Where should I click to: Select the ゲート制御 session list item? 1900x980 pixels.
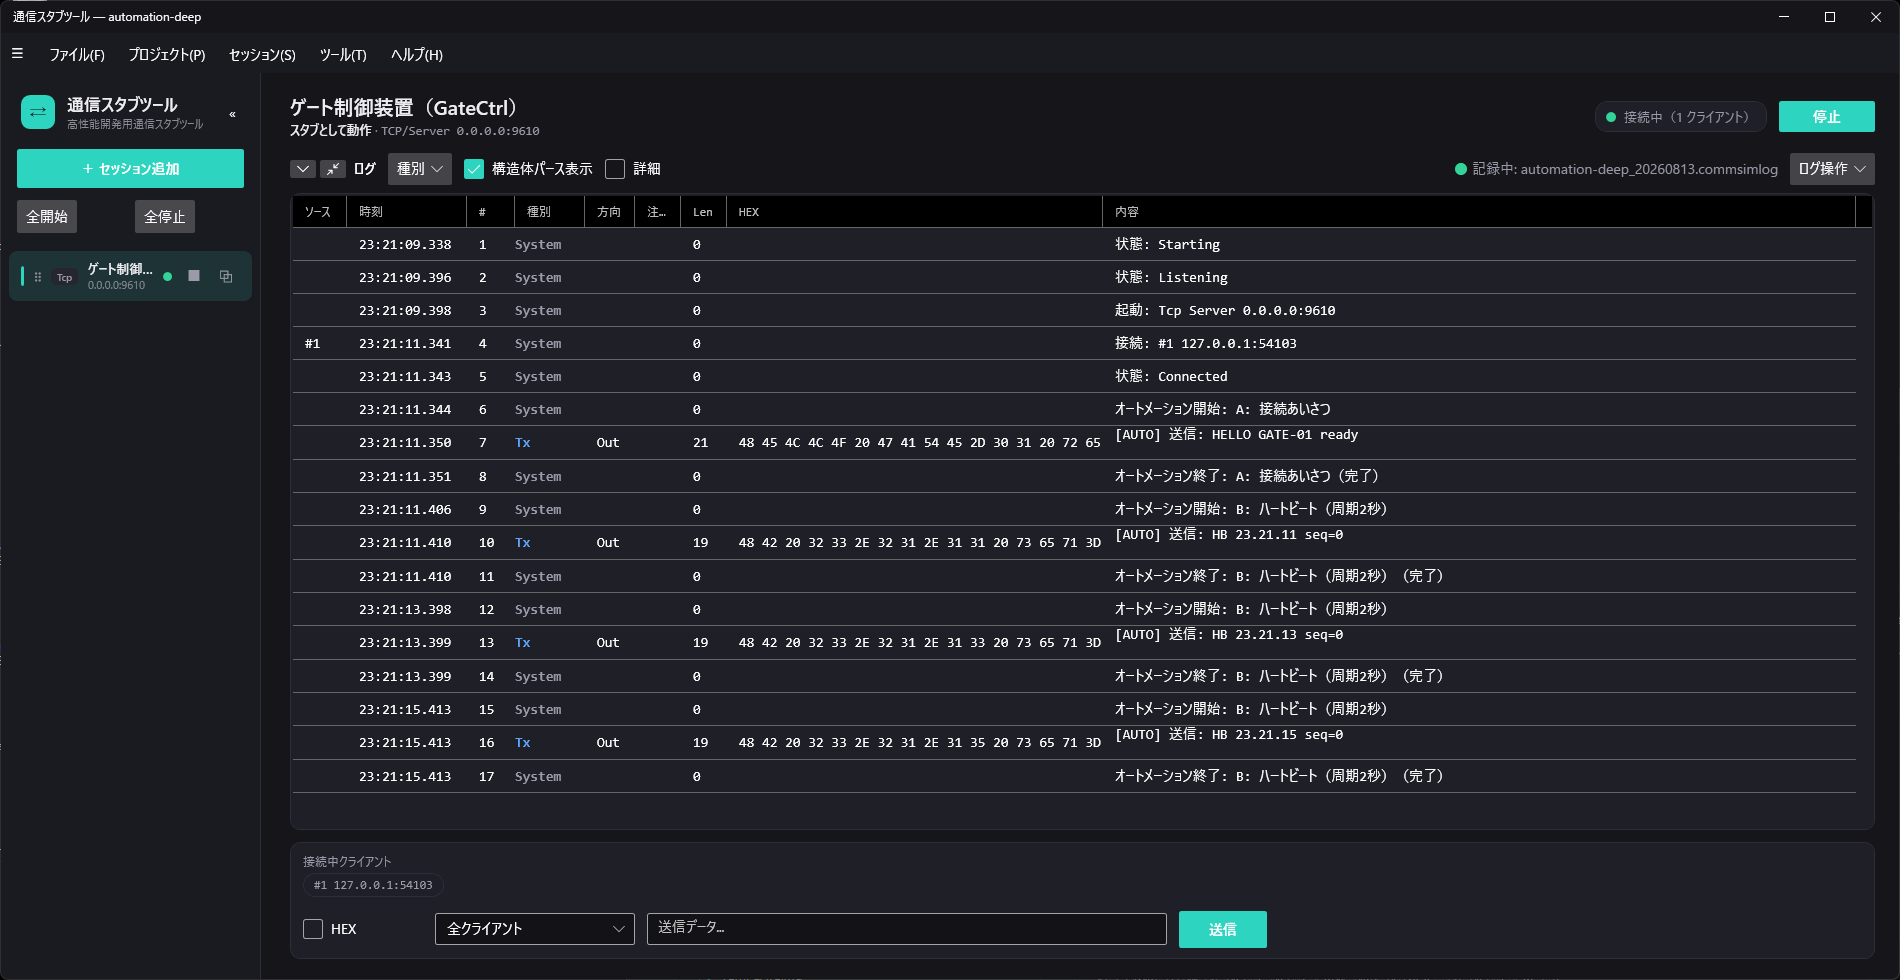point(130,276)
